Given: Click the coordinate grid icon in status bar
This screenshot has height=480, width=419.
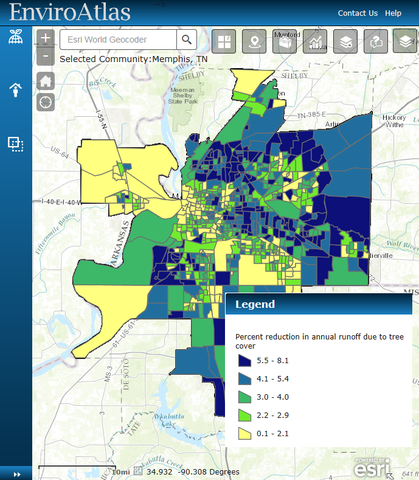Looking at the screenshot, I should (138, 471).
